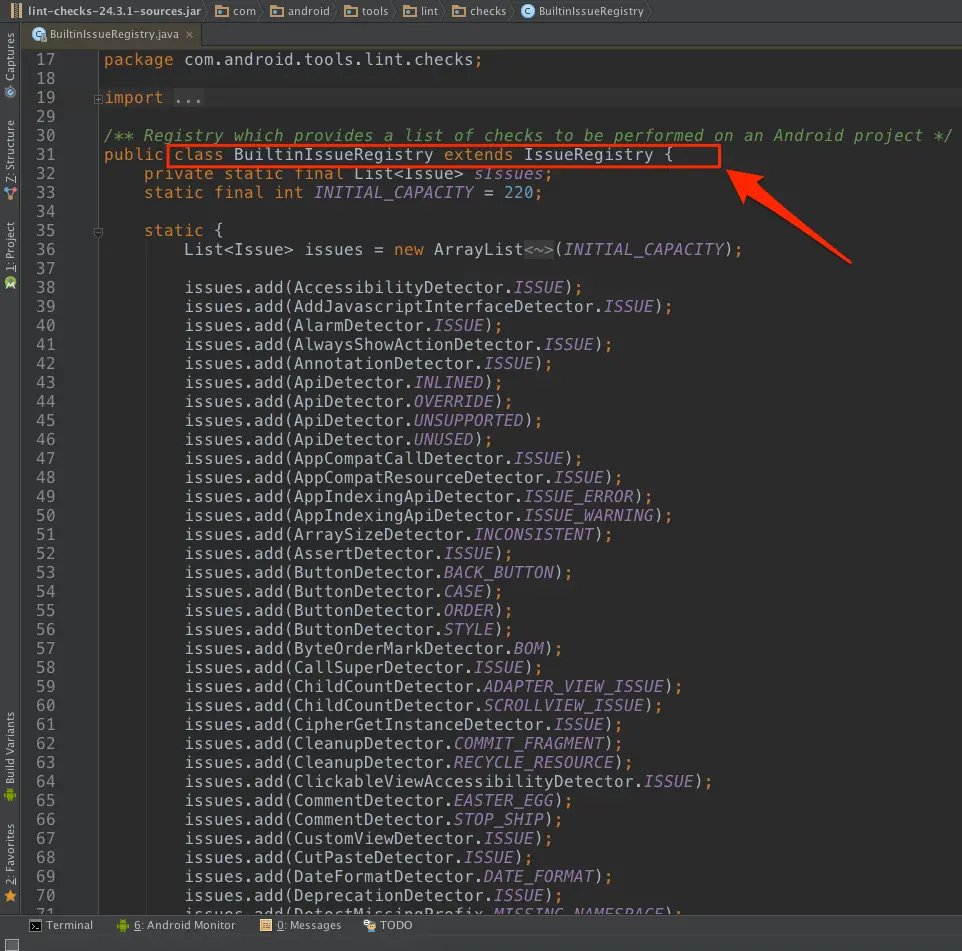Click 'ByteOrderMarkDetector' on line 57
962x951 pixels.
tap(398, 649)
